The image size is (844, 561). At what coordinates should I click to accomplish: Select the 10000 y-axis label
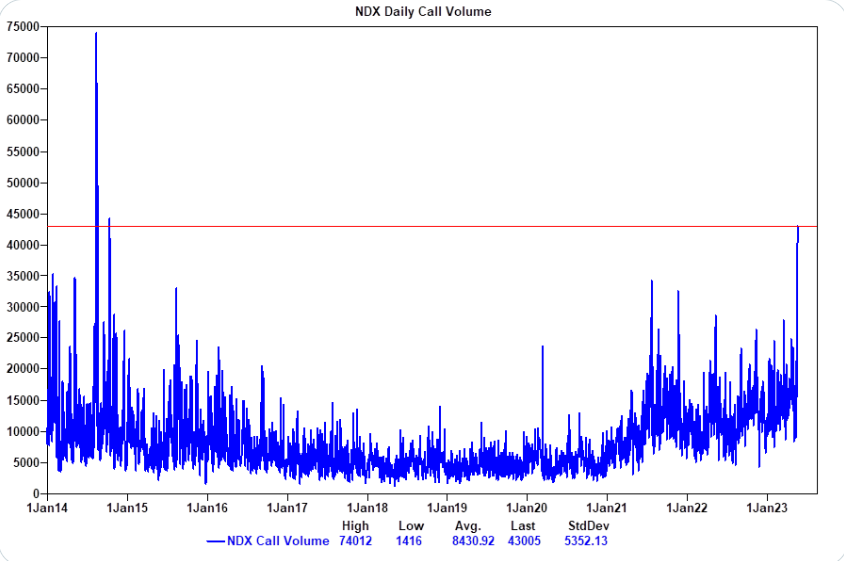(23, 432)
